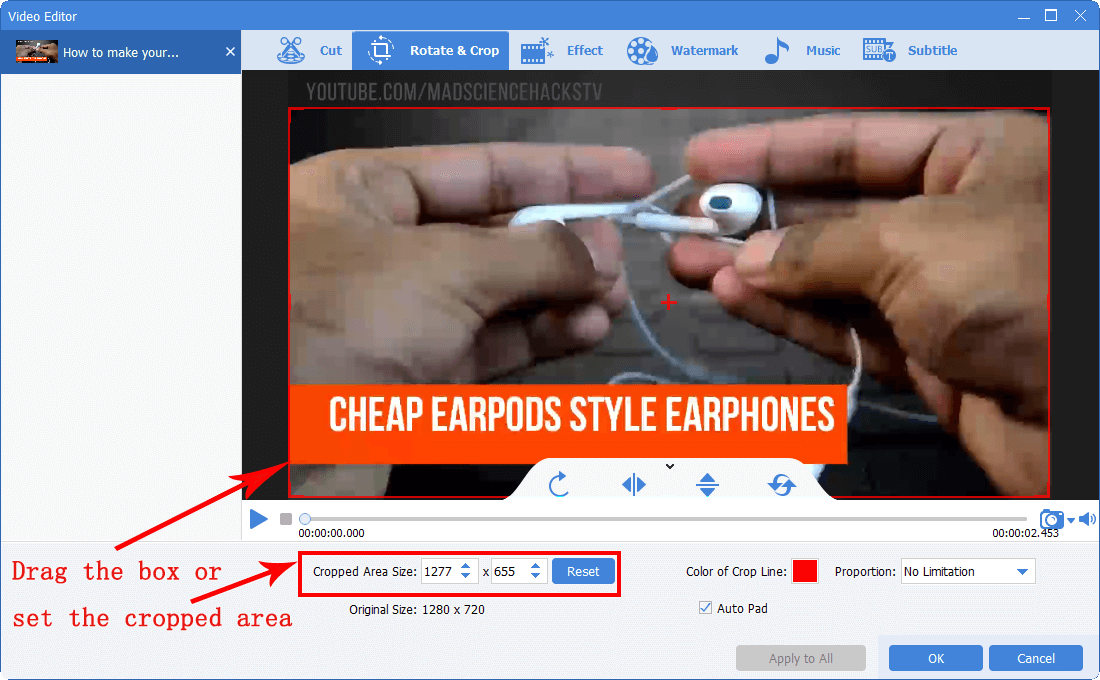Collapse the rotate toolbar chevron
The width and height of the screenshot is (1100, 680).
pos(670,466)
